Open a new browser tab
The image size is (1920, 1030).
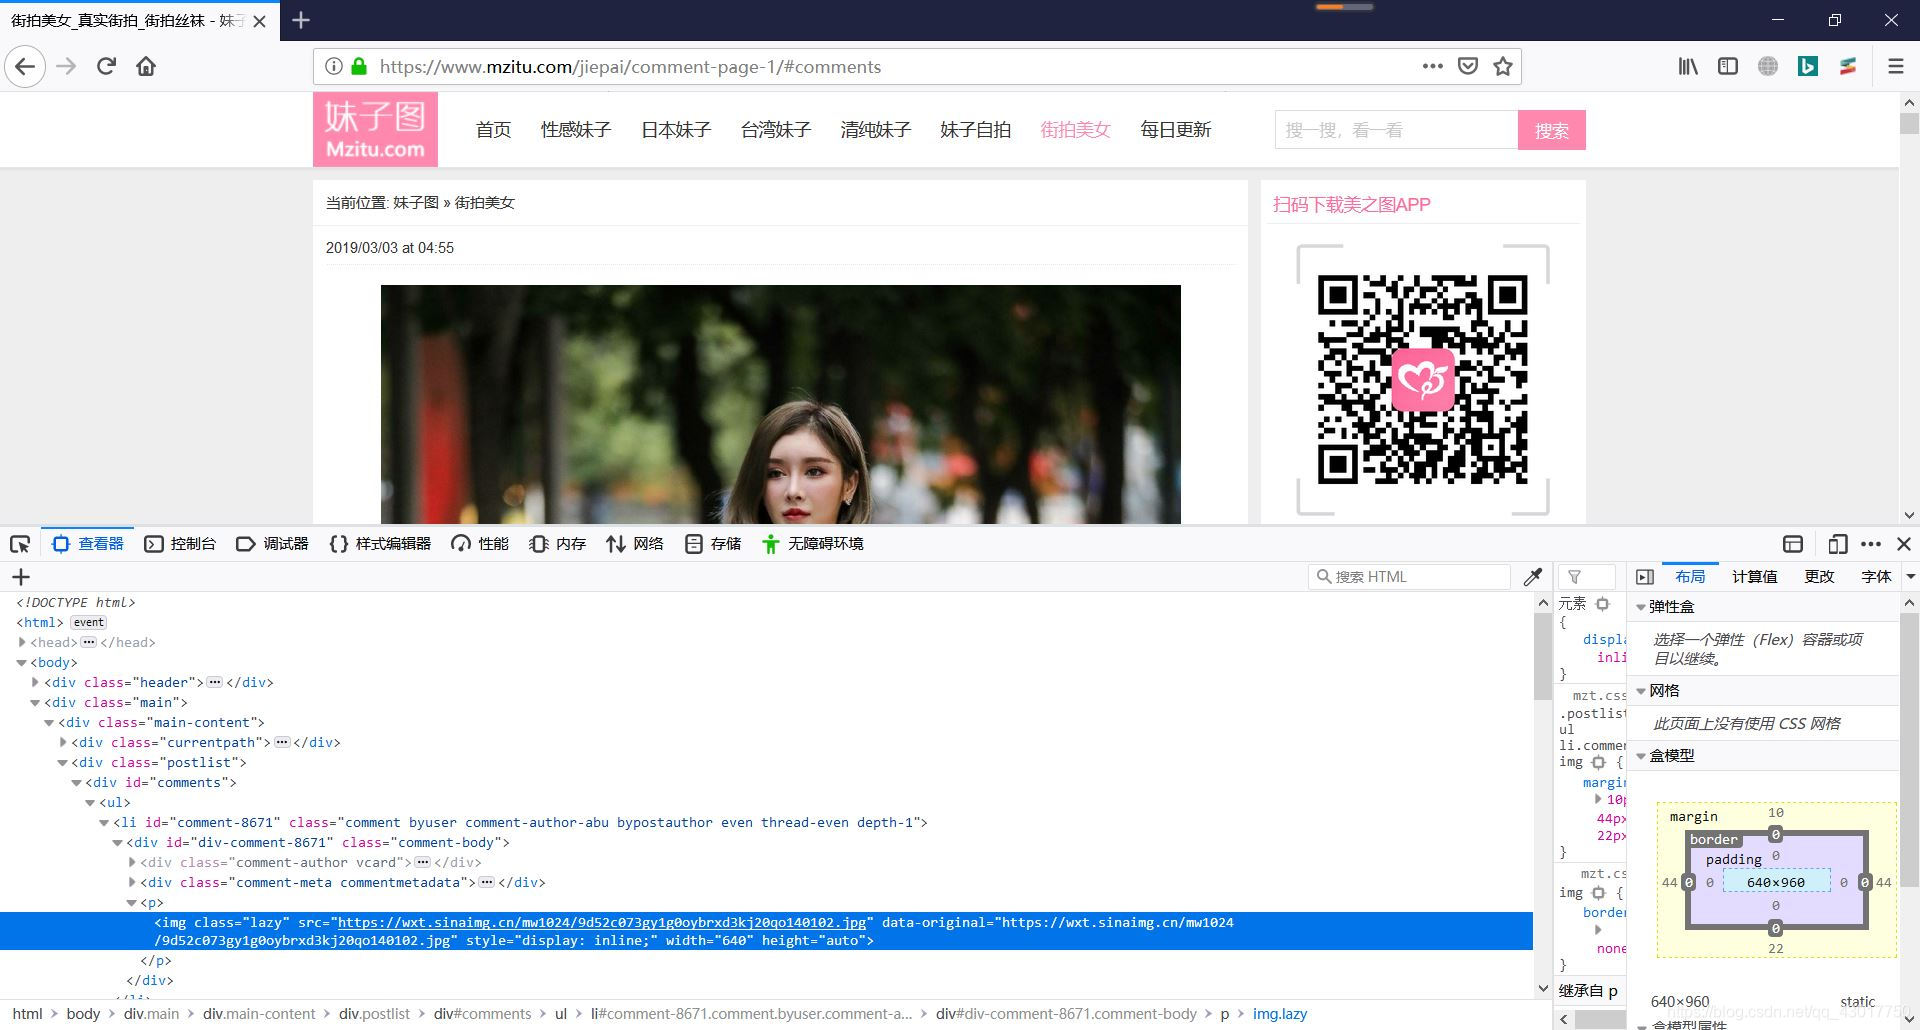(301, 20)
